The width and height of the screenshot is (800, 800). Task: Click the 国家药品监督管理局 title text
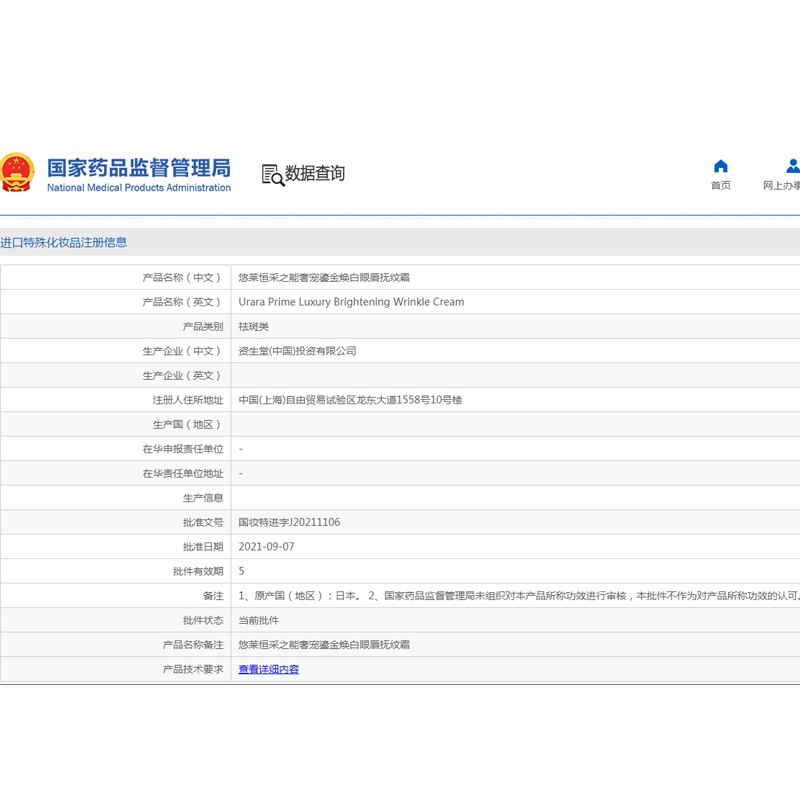(139, 168)
